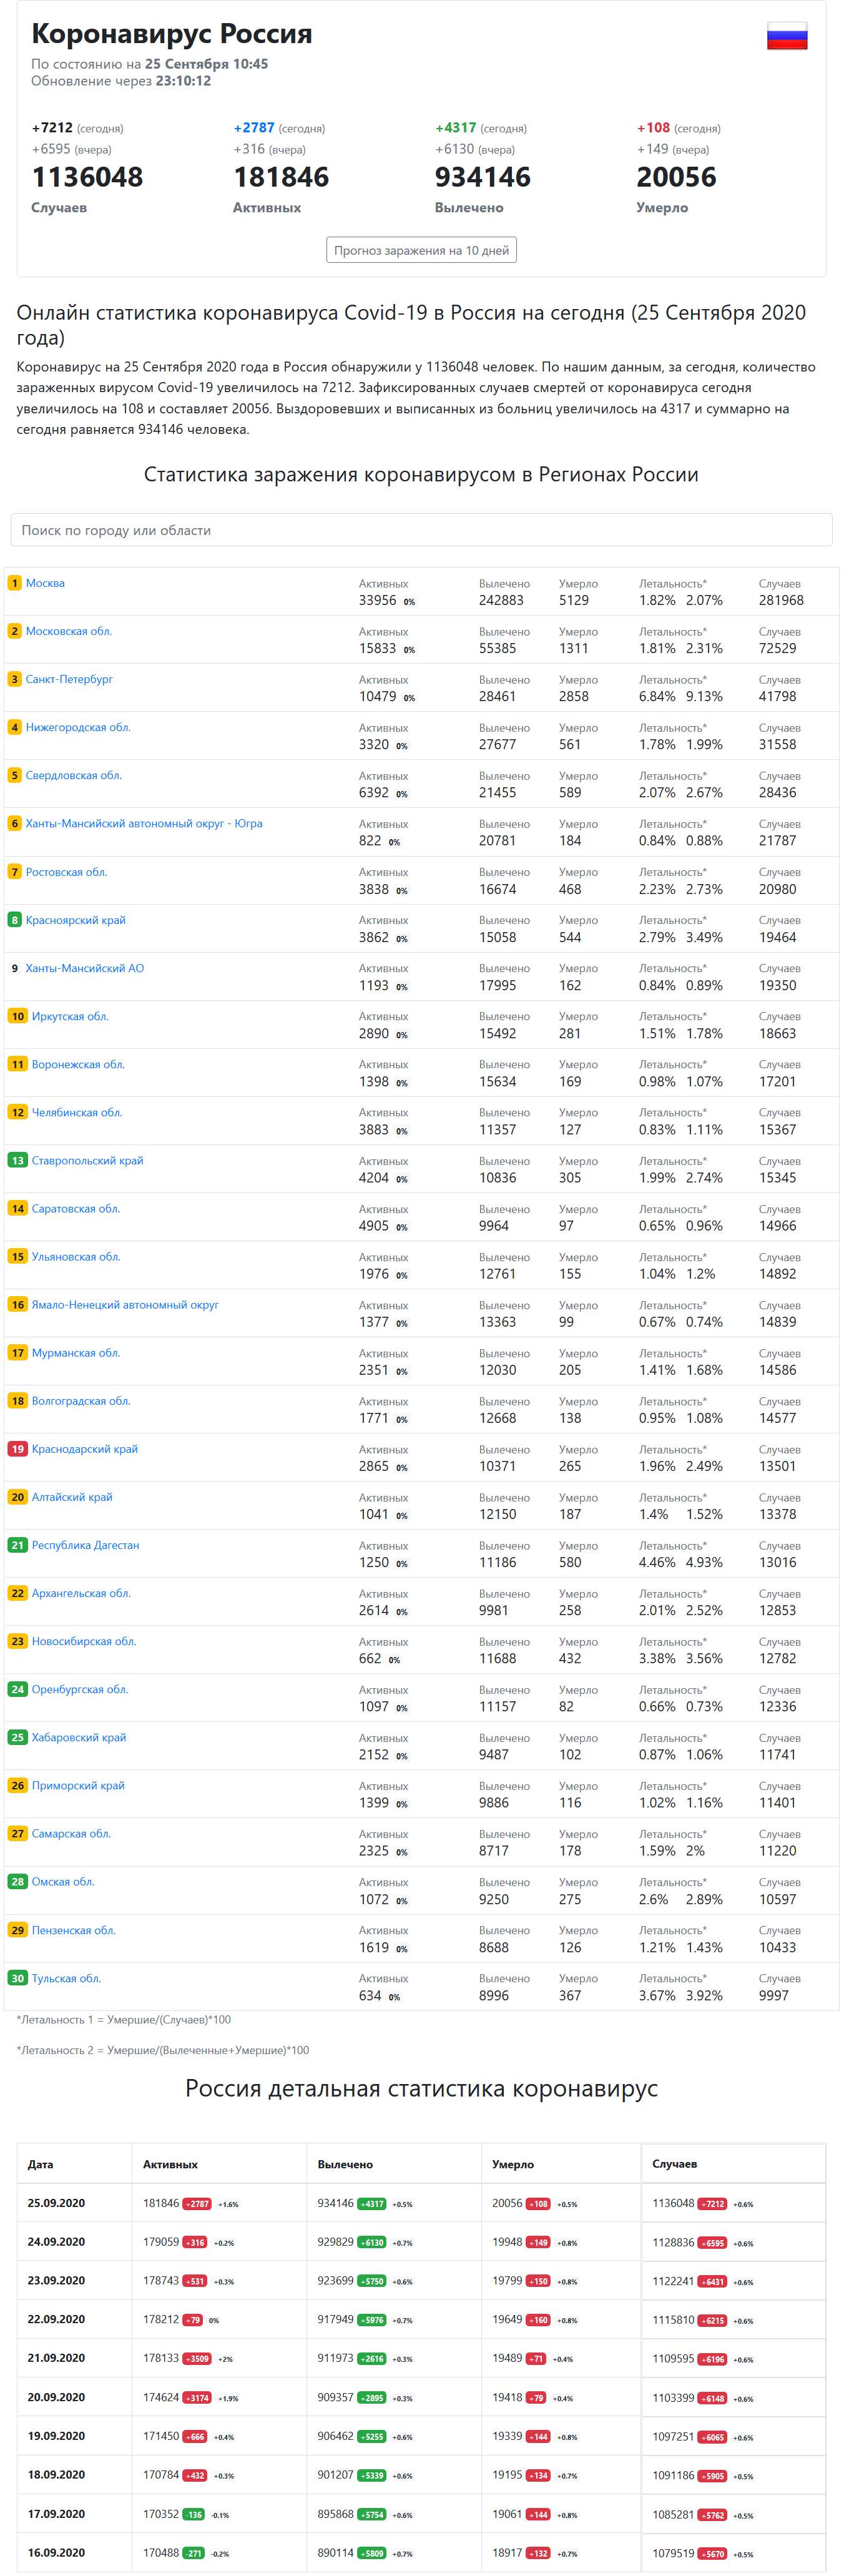Click the green rank 30 badge
Screen dimensions: 844x2576
[x=17, y=1978]
